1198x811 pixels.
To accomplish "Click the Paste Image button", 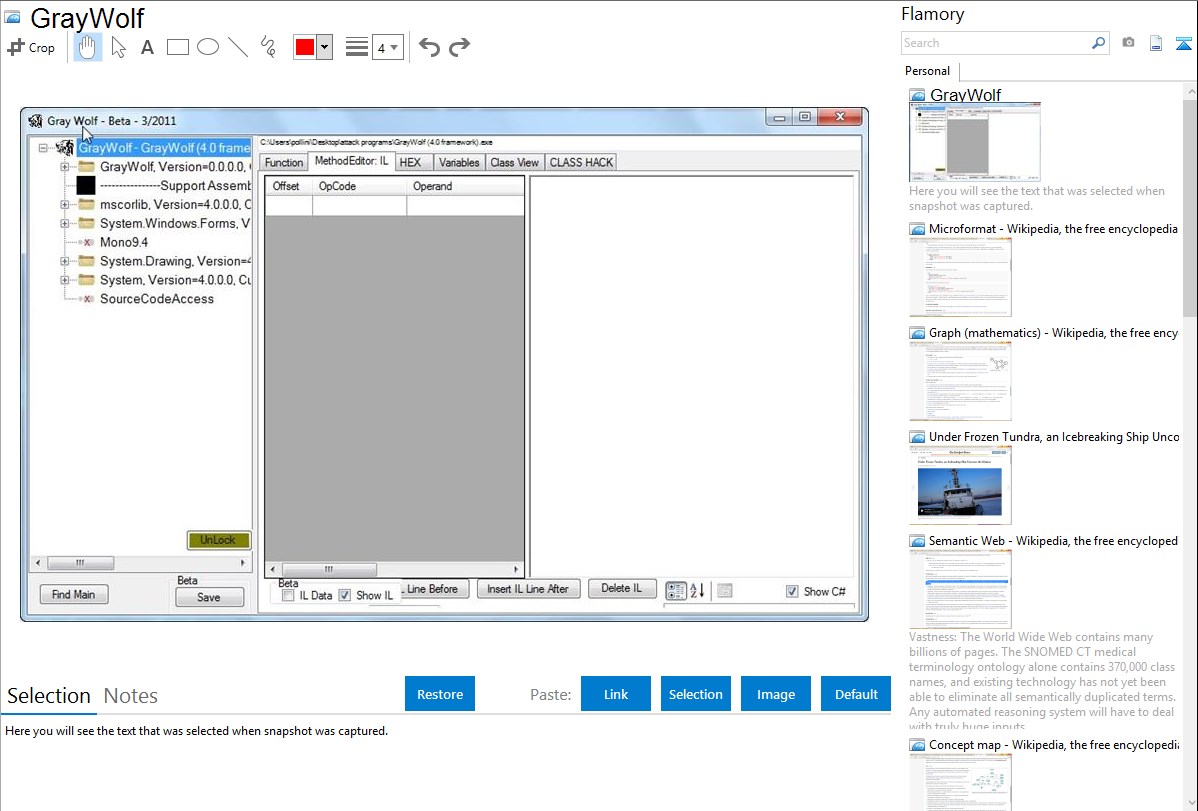I will 775,694.
